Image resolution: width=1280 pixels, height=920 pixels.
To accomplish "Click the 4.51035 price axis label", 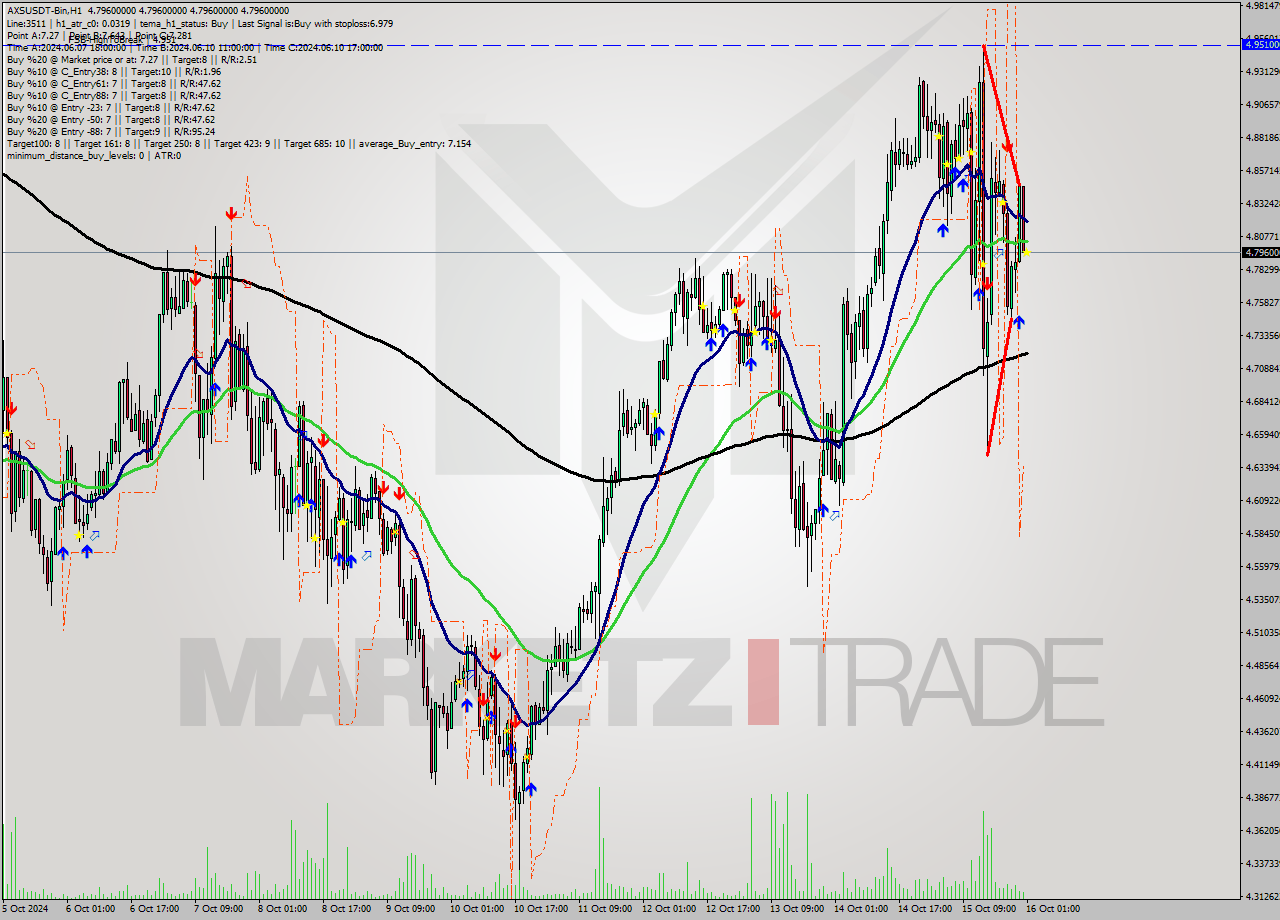I will tap(1262, 633).
